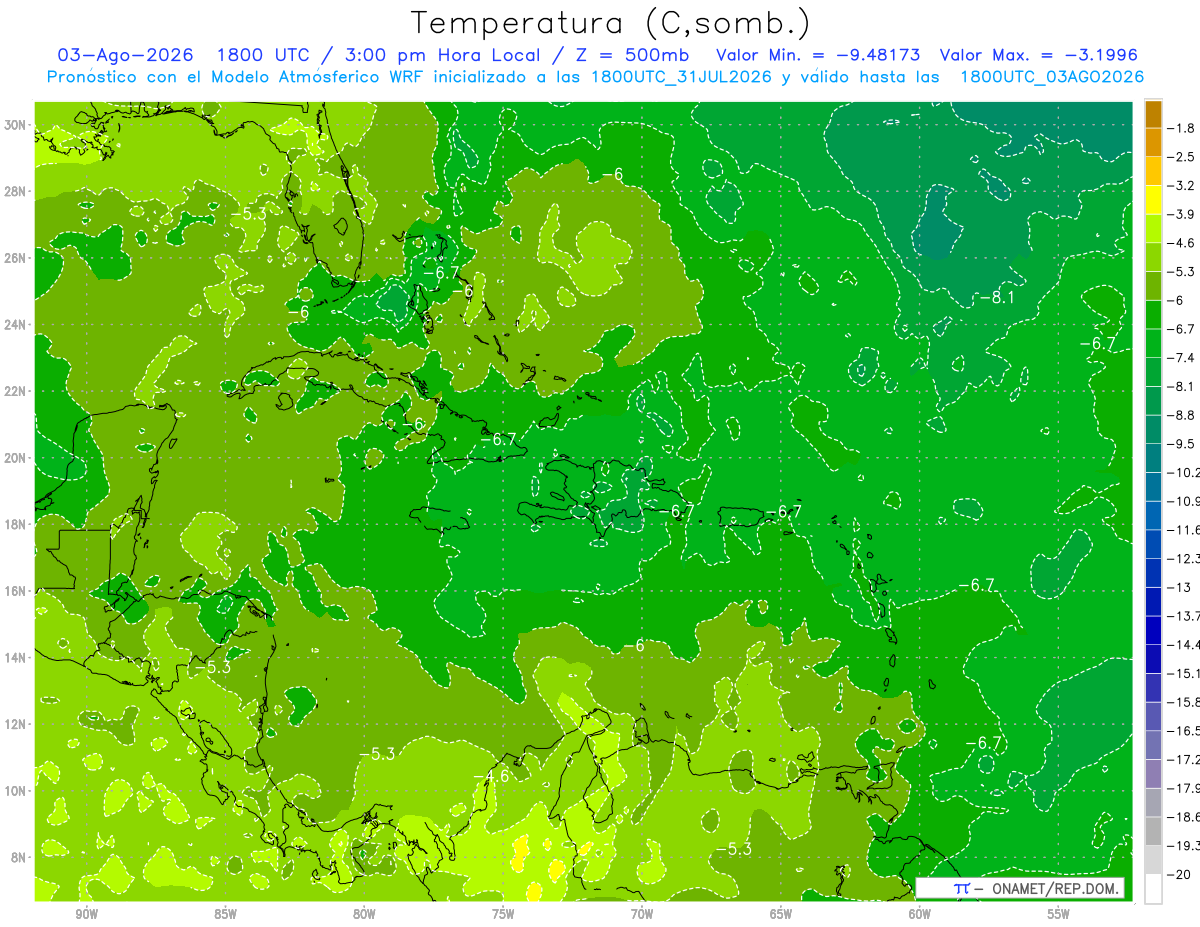Select the title 'Temperatura (C,somb.)'
The height and width of the screenshot is (927, 1200).
pos(611,22)
